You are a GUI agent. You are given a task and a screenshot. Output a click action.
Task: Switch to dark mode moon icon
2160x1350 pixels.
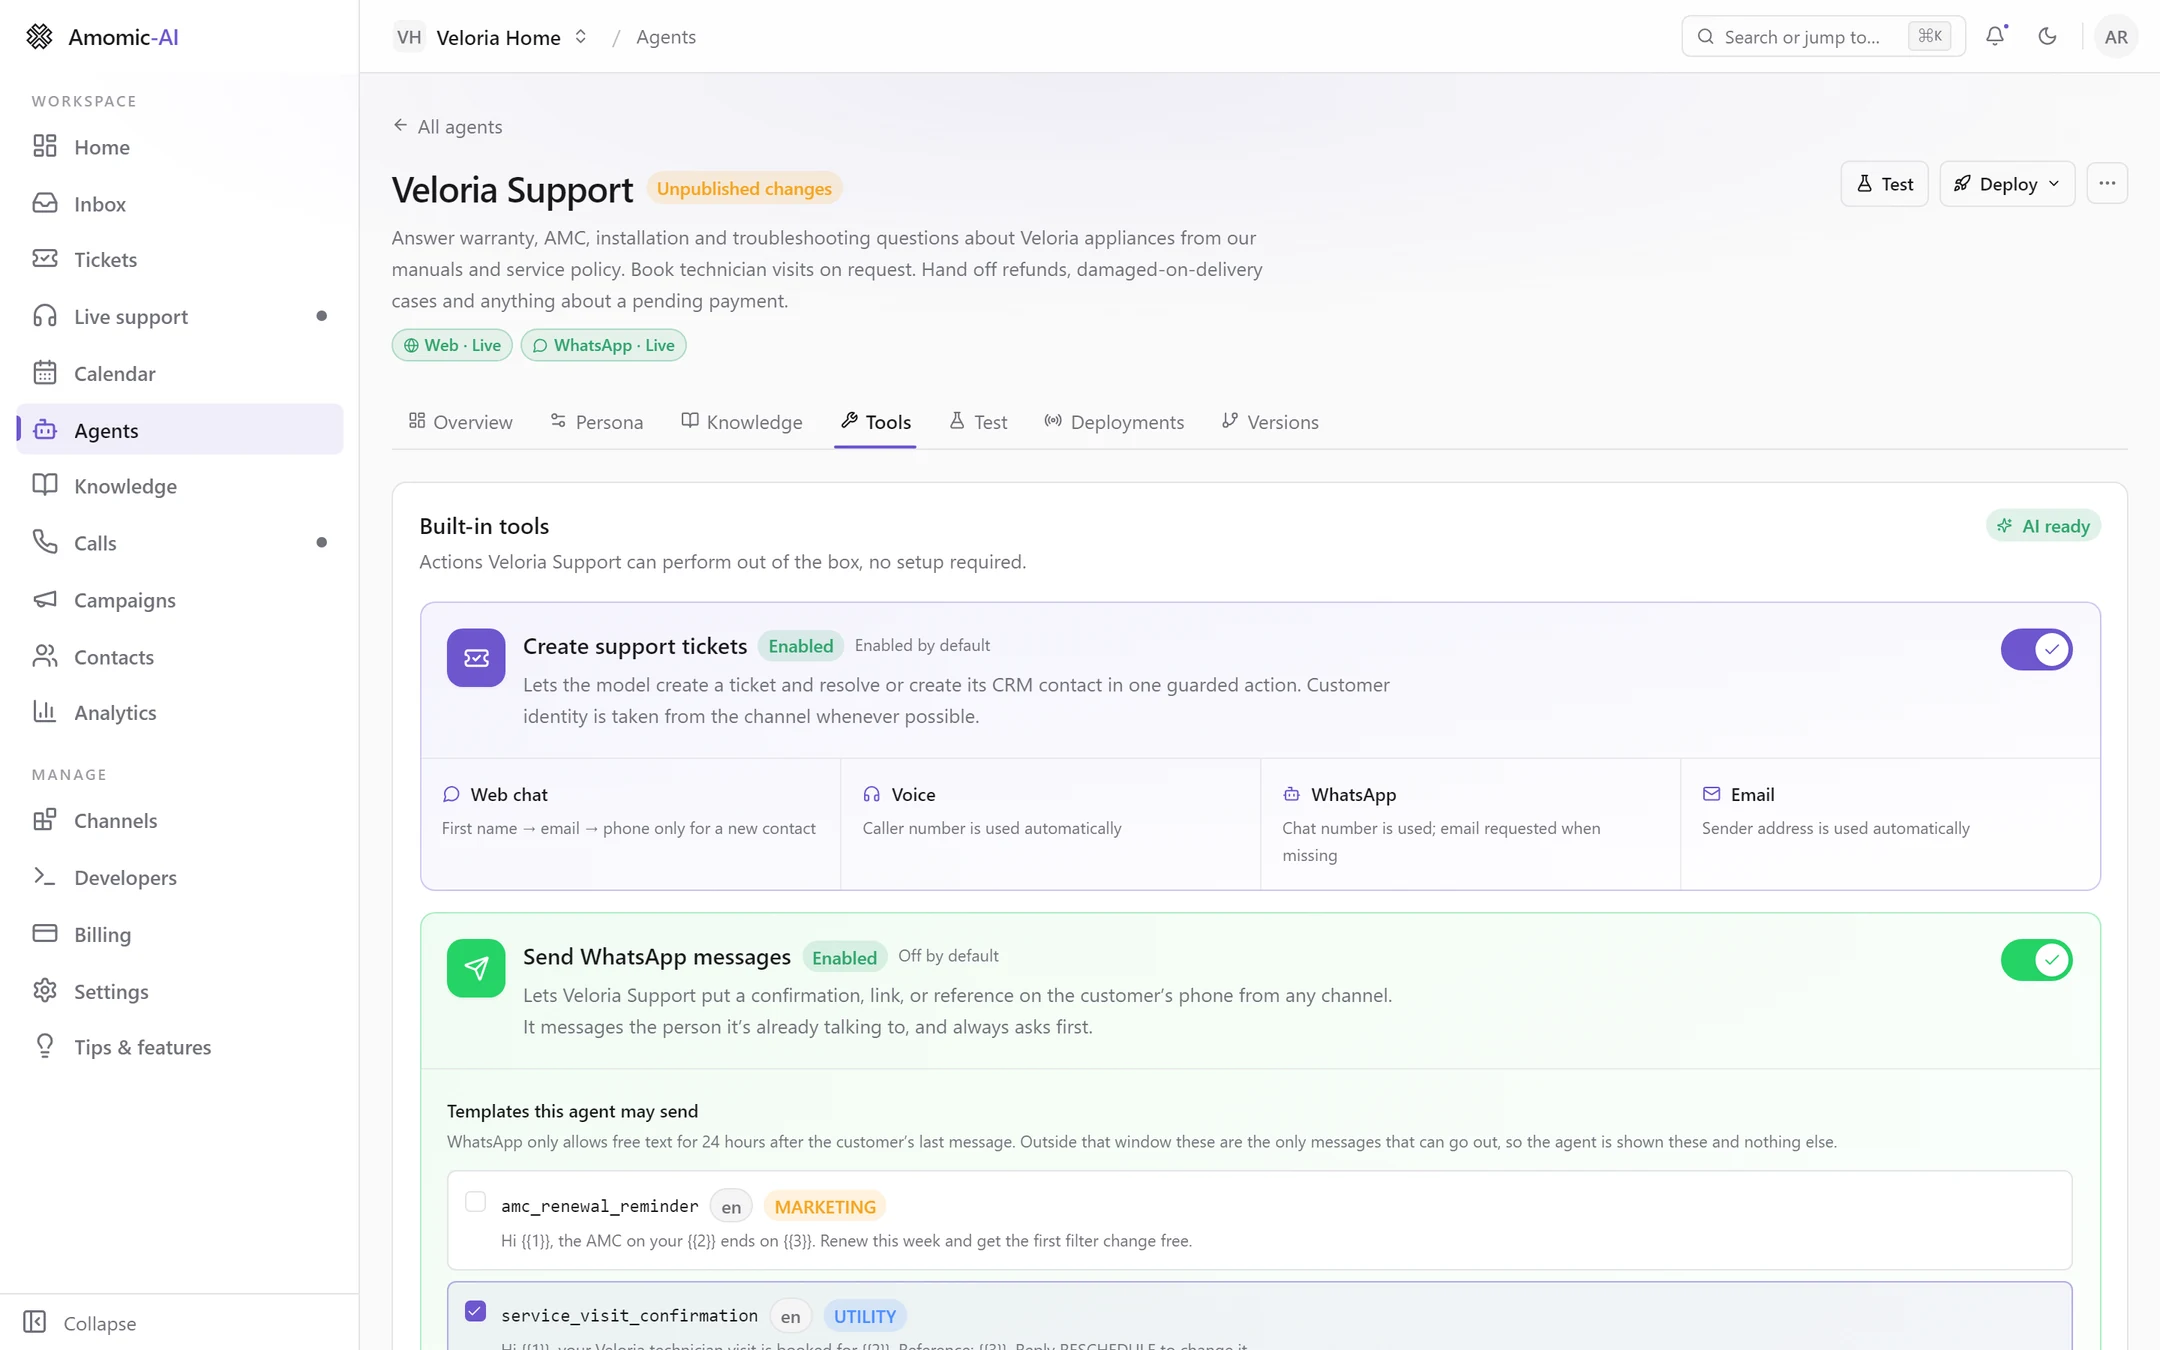[x=2047, y=37]
